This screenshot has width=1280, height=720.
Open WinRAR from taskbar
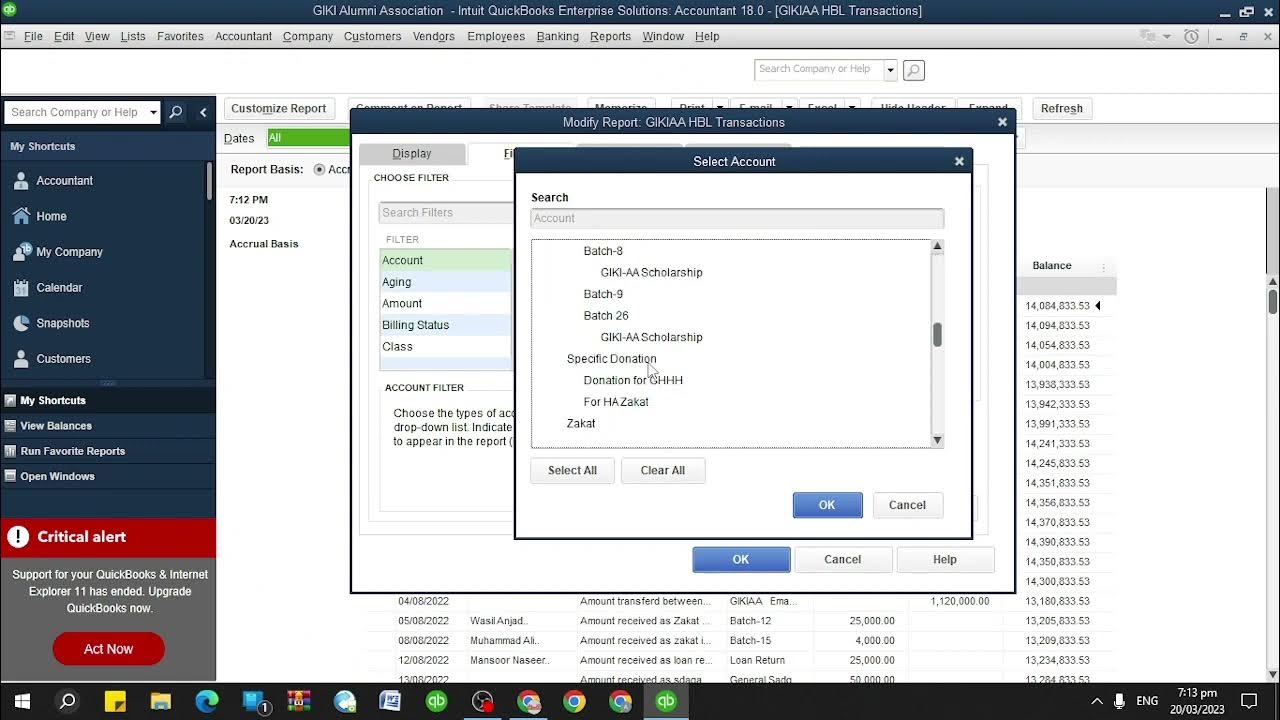tap(298, 701)
